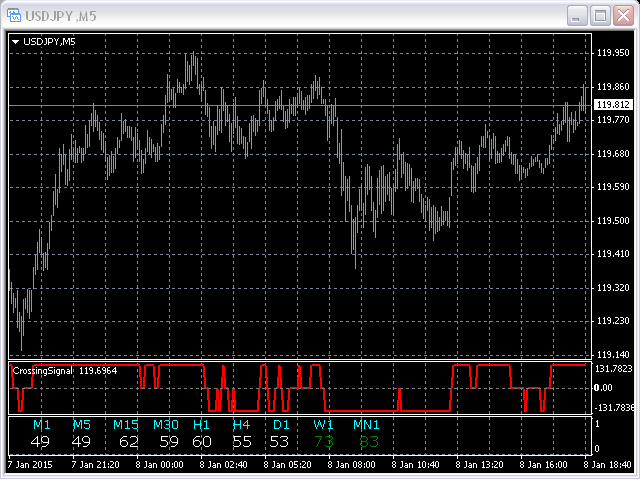
Task: Click the 119.950 price scale label
Action: point(613,53)
